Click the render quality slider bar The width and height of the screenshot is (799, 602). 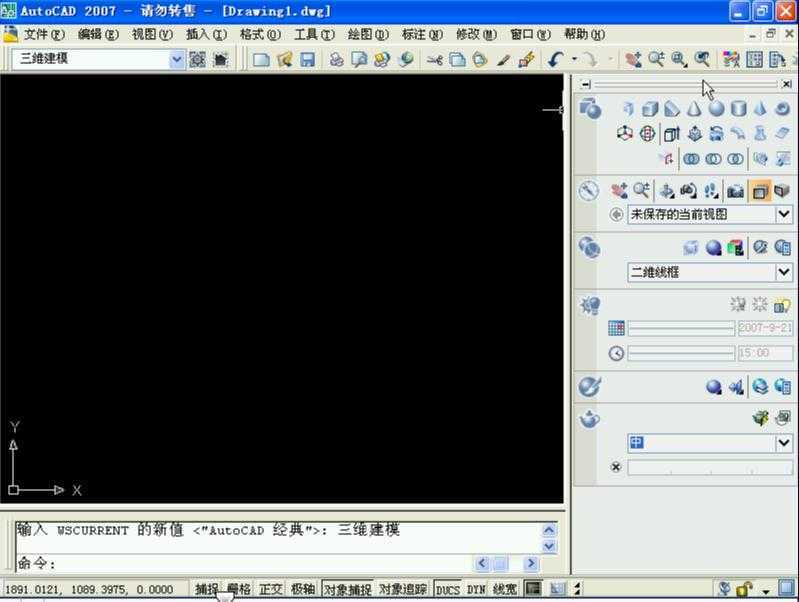coord(710,467)
